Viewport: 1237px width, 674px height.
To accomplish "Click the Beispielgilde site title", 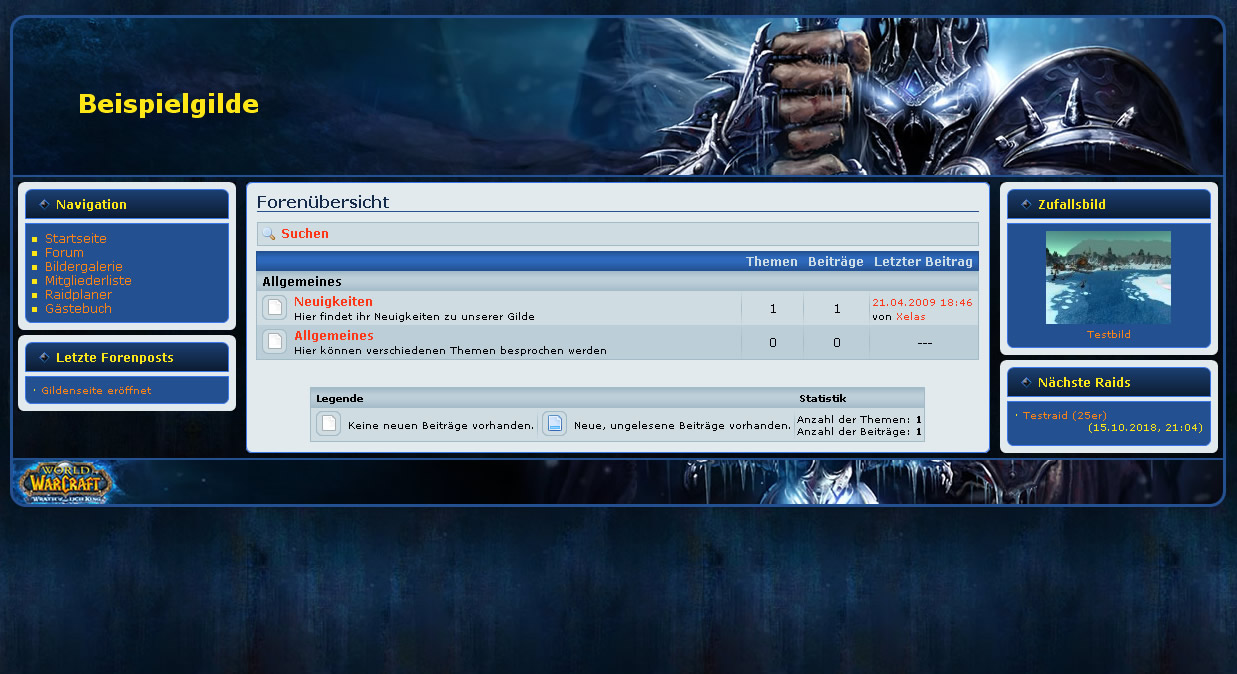I will [x=168, y=104].
